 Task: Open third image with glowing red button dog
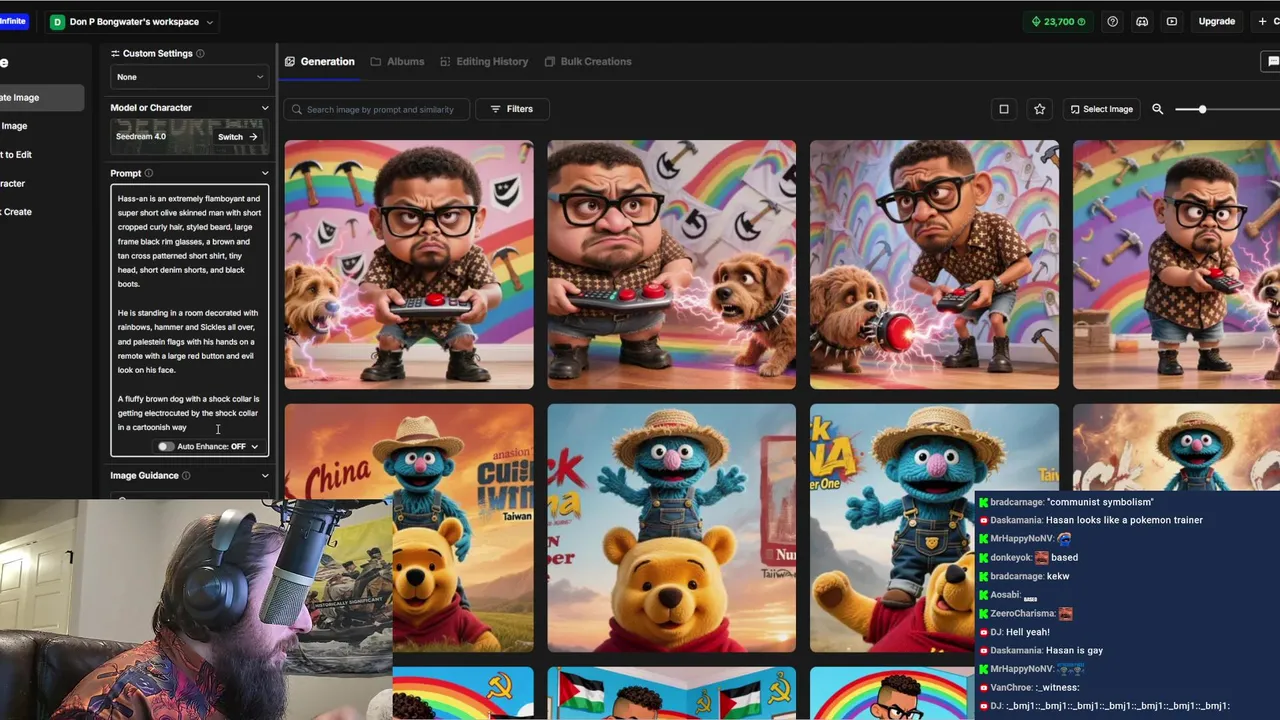[x=934, y=264]
